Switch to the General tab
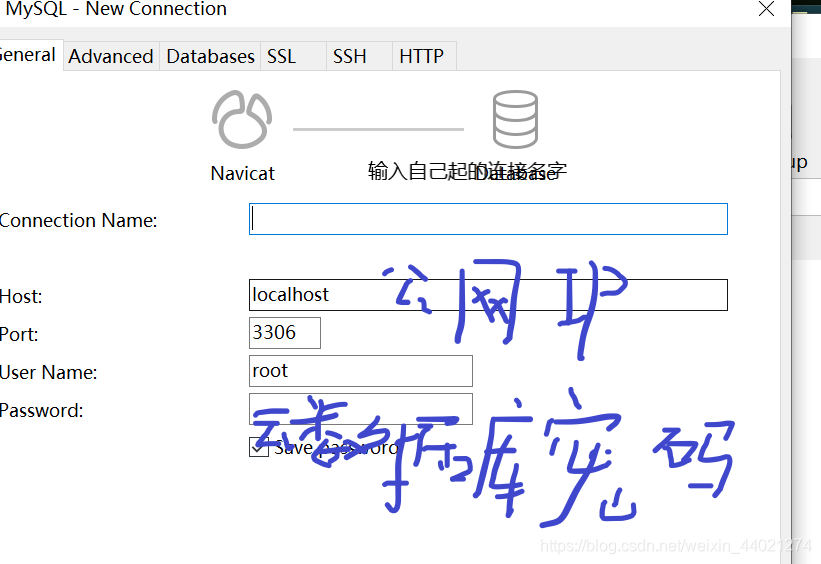The height and width of the screenshot is (564, 821). (30, 55)
